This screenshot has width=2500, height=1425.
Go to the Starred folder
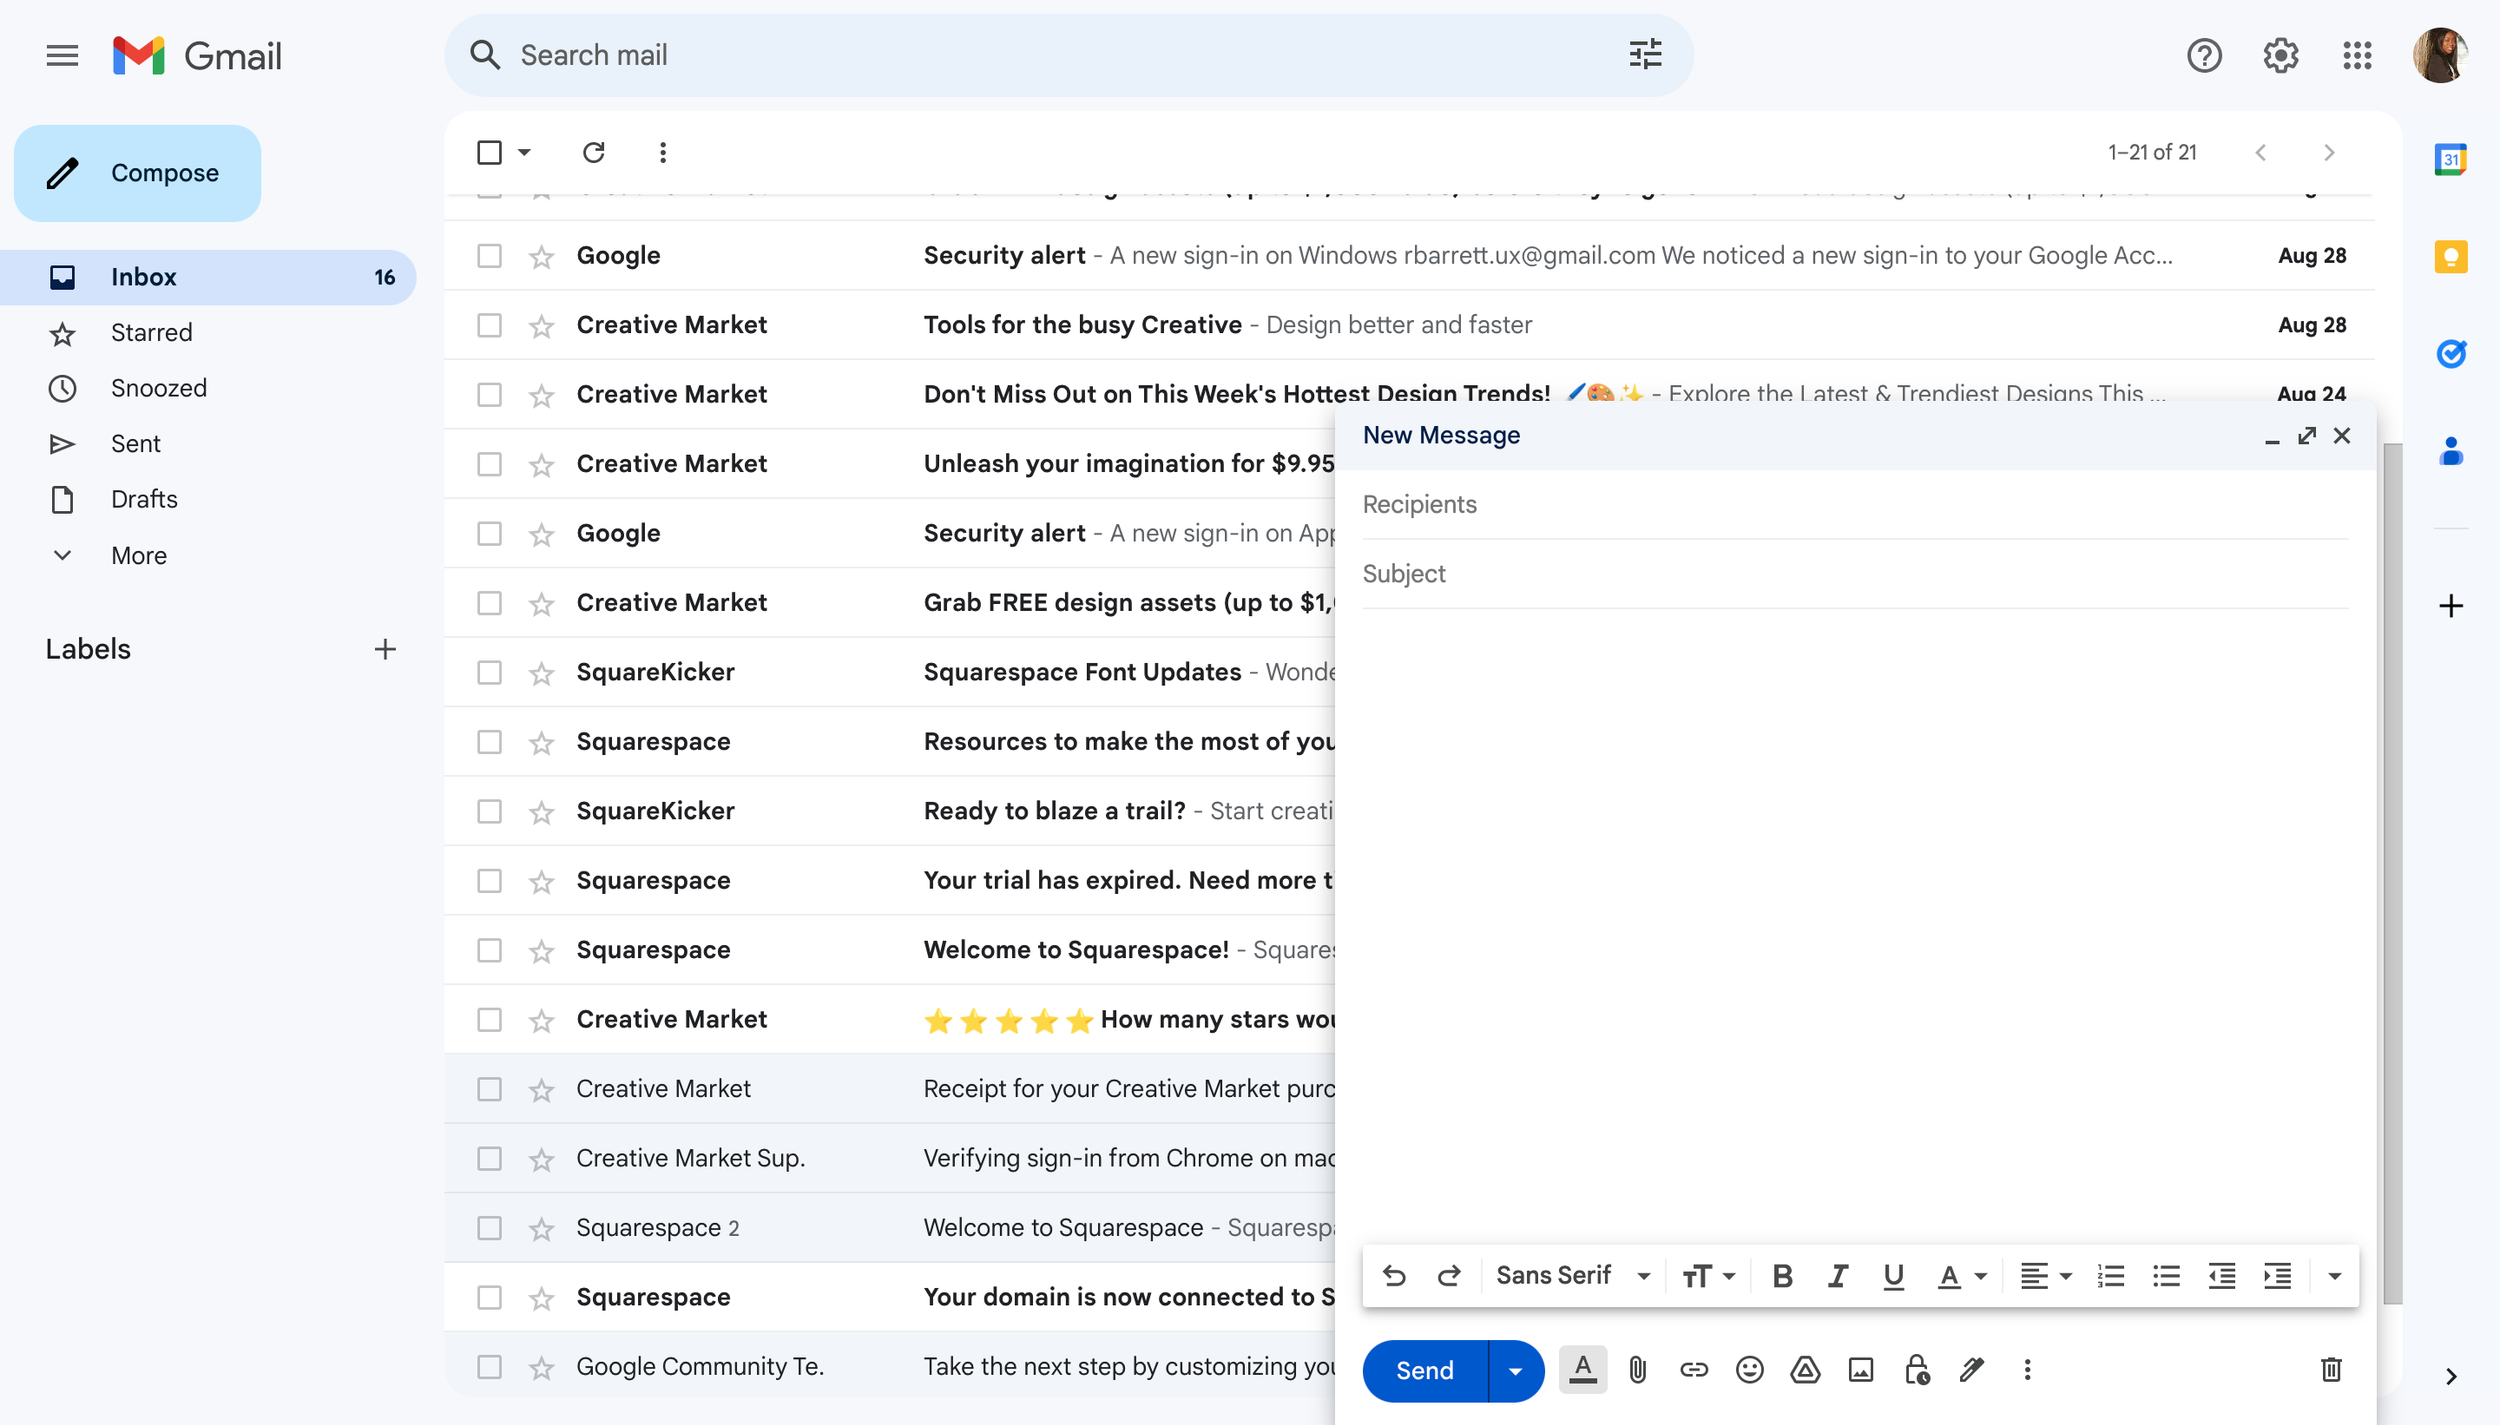pyautogui.click(x=151, y=333)
